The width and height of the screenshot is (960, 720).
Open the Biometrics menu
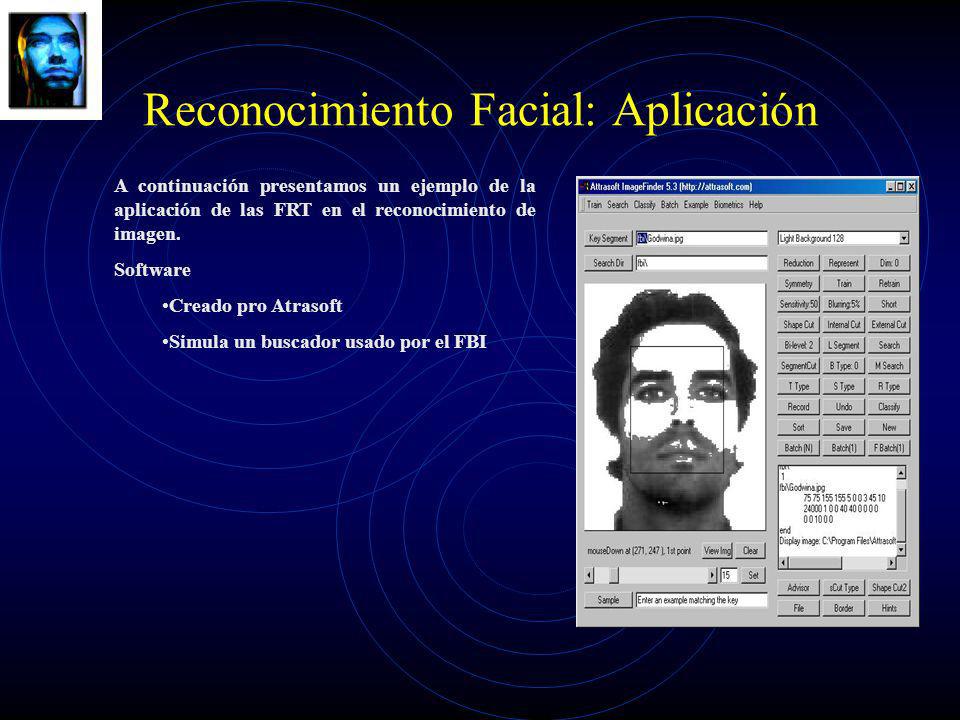tap(729, 205)
